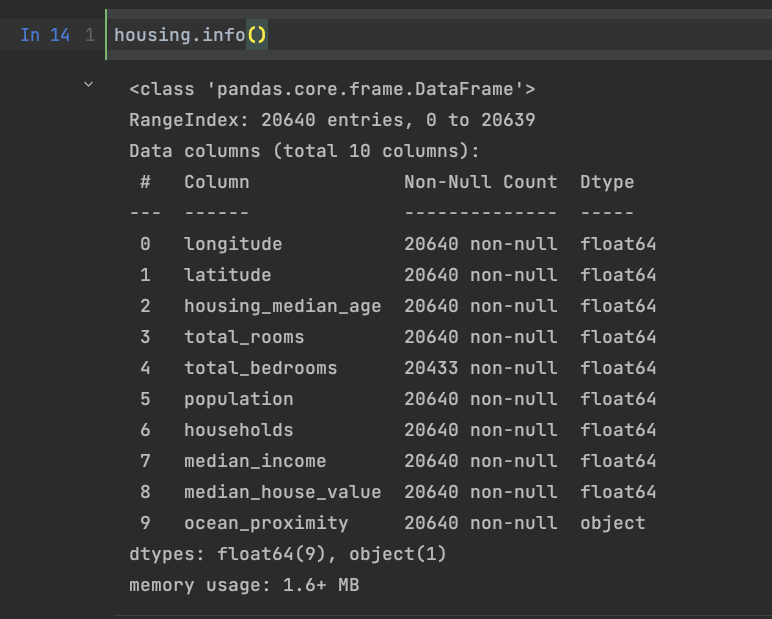Click the highlighted parentheses after info
Viewport: 772px width, 619px height.
coord(256,35)
